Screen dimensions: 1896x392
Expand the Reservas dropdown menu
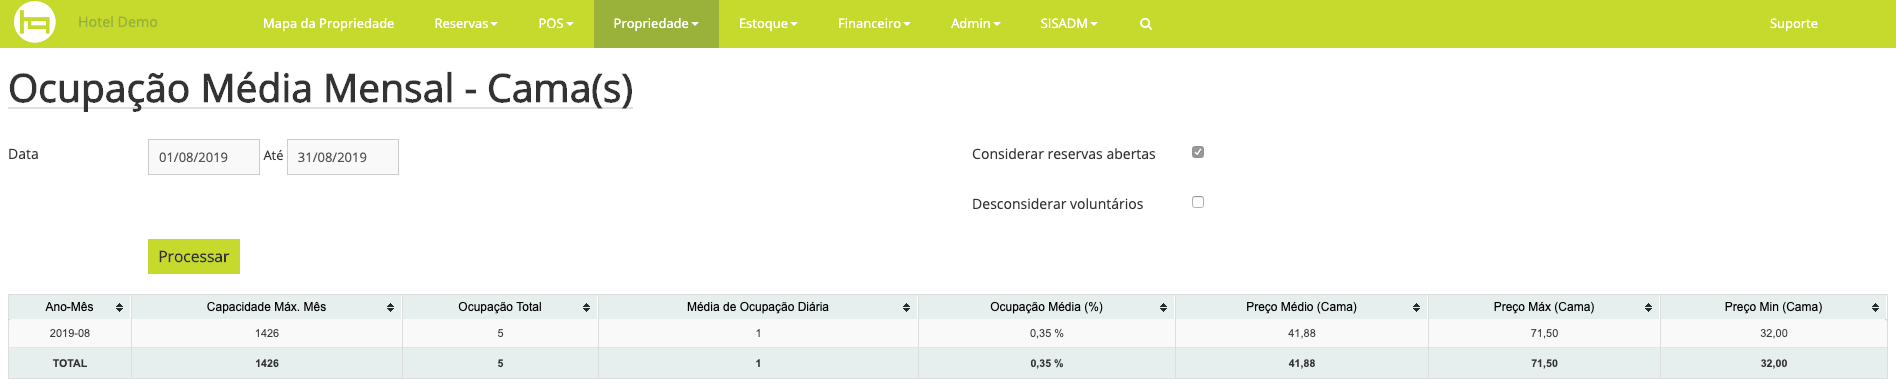466,24
